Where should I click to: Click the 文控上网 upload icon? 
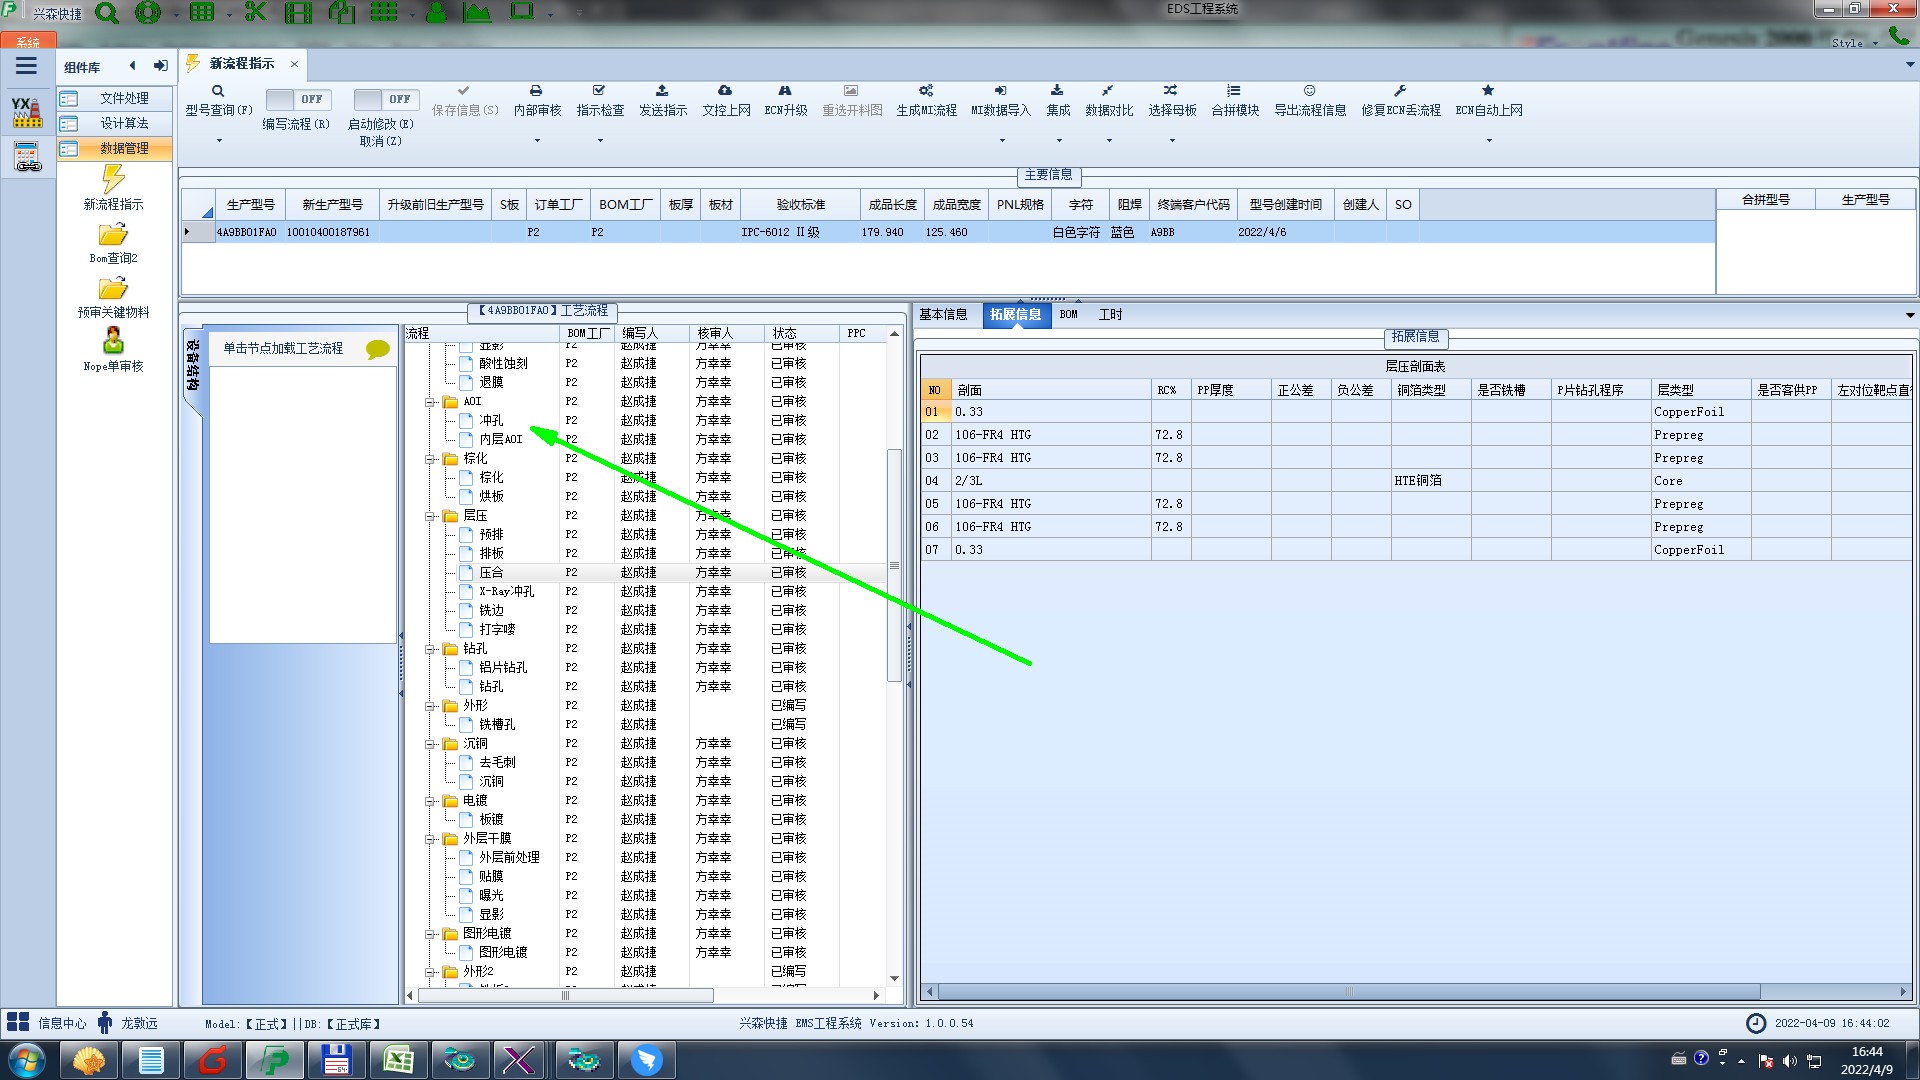coord(725,91)
